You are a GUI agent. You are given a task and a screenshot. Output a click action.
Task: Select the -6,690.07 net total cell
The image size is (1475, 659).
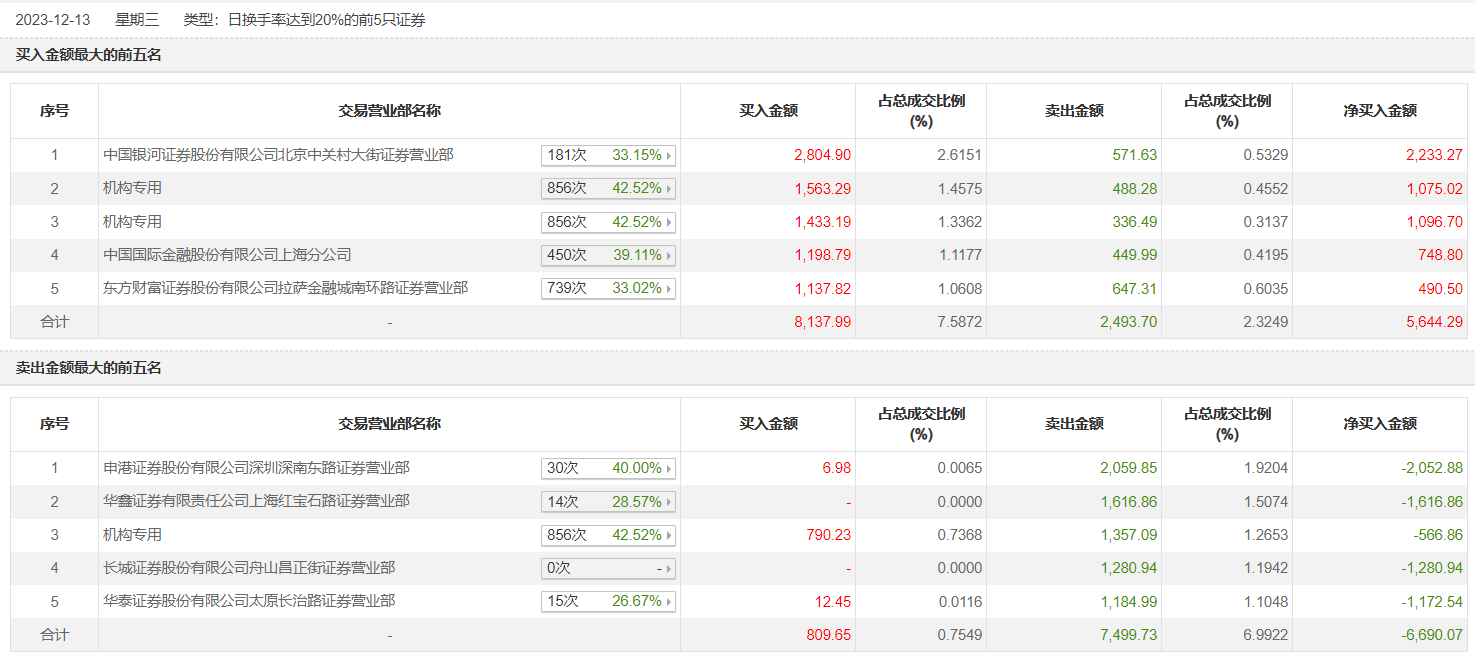tap(1432, 635)
